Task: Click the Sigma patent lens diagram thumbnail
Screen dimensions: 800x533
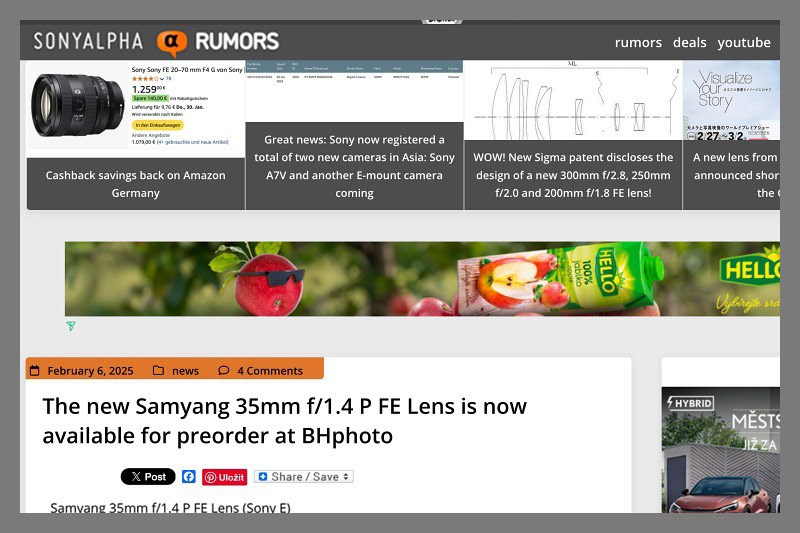Action: pos(573,100)
